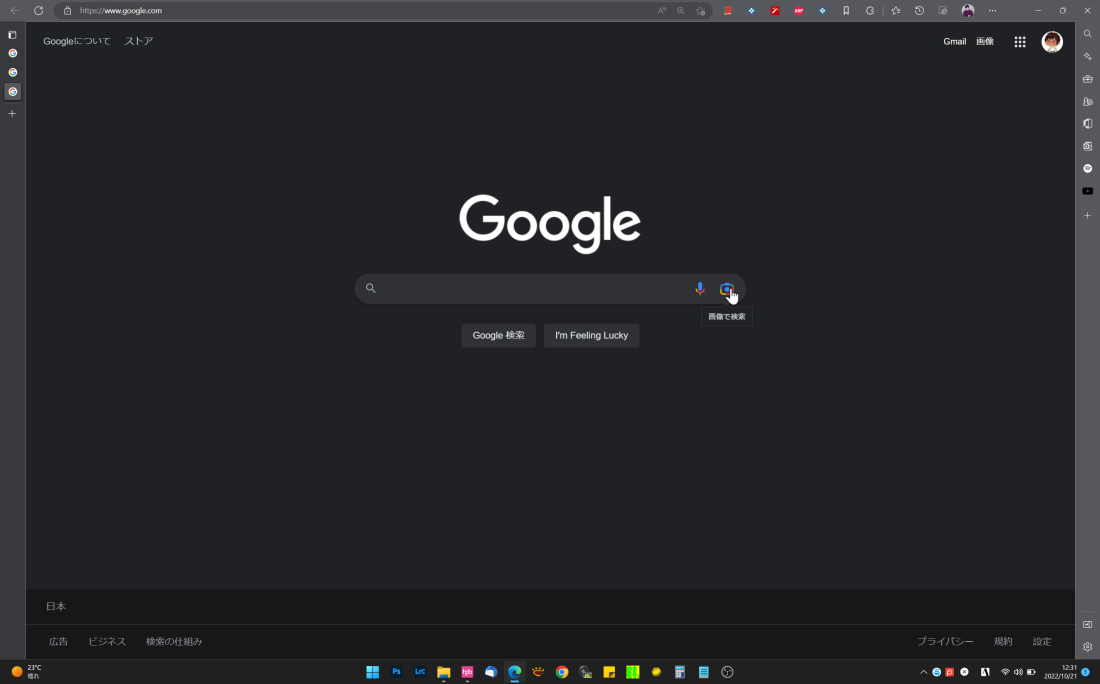This screenshot has width=1100, height=684.
Task: Click the browser back arrow
Action: pyautogui.click(x=15, y=11)
